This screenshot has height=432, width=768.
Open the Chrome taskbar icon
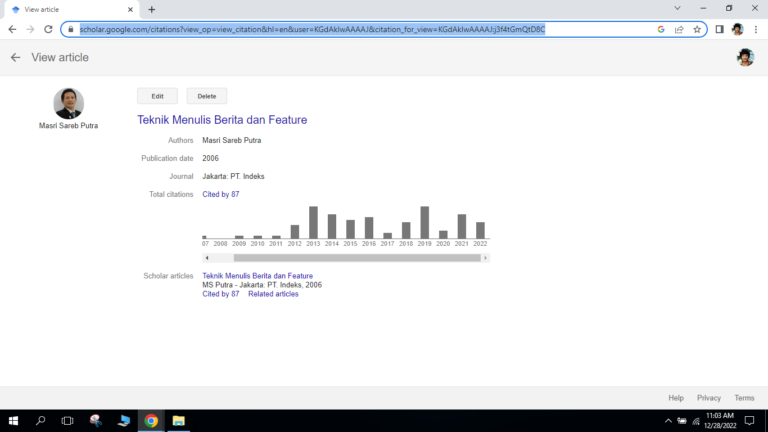(x=151, y=421)
